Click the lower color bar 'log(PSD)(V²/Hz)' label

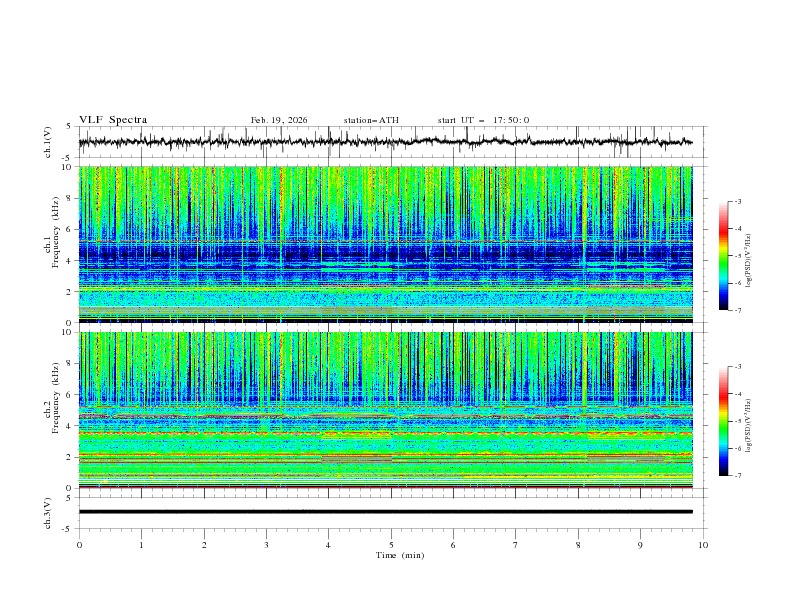(x=749, y=425)
